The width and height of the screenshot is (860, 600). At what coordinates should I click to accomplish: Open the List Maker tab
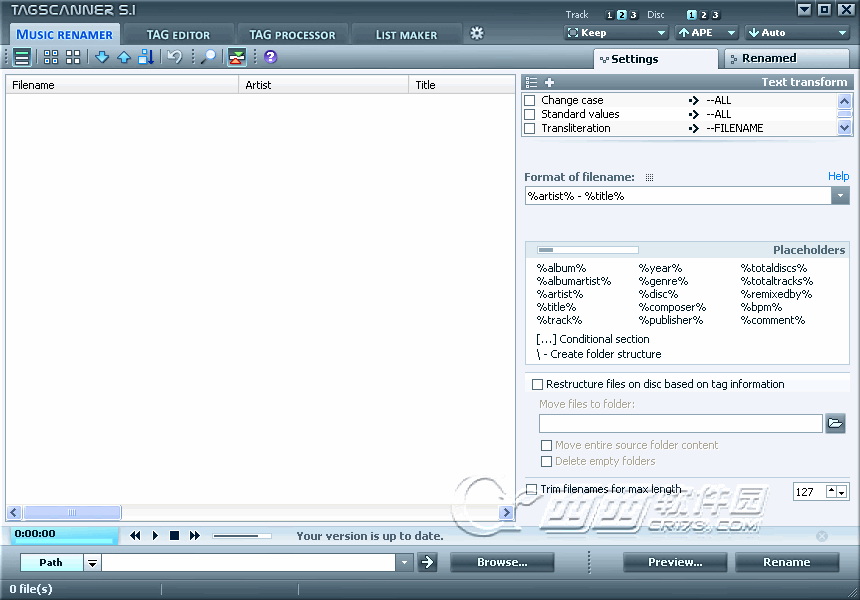[x=406, y=35]
